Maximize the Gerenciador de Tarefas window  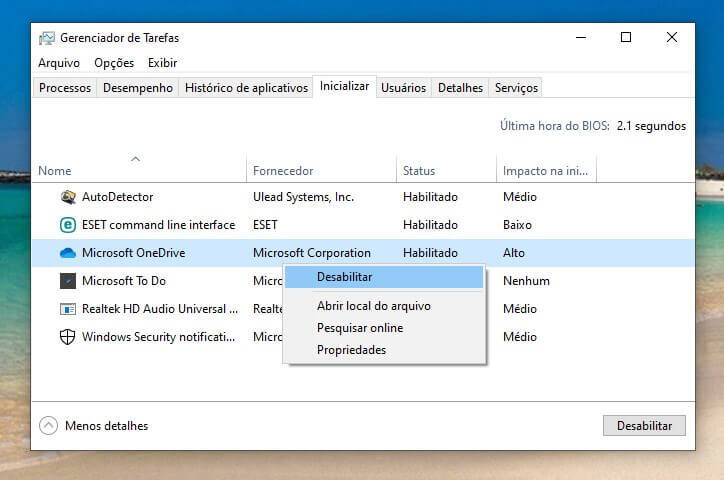[626, 37]
